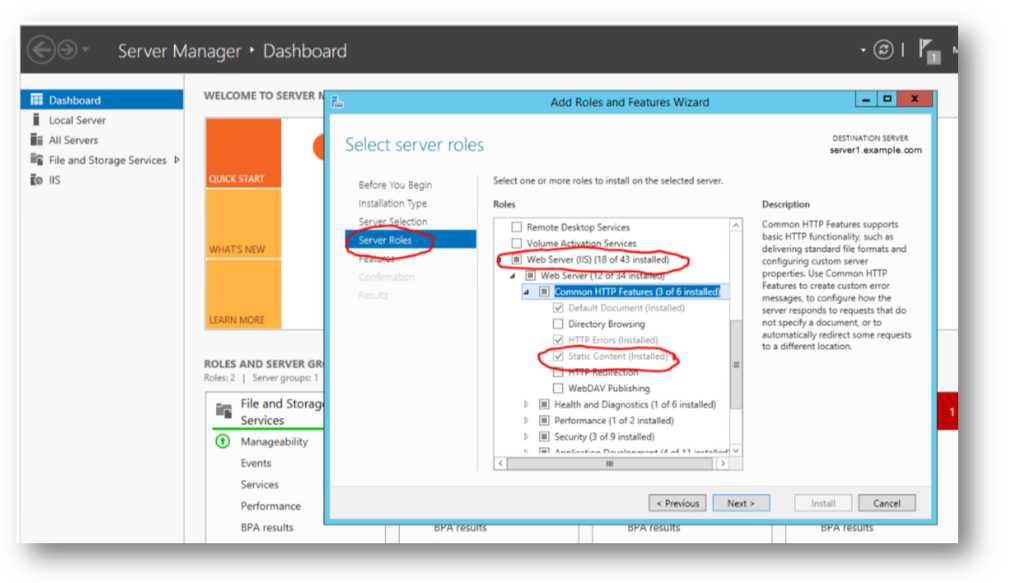The image size is (1013, 583).
Task: Expand File and Storage Services submenu arrow
Action: [176, 160]
